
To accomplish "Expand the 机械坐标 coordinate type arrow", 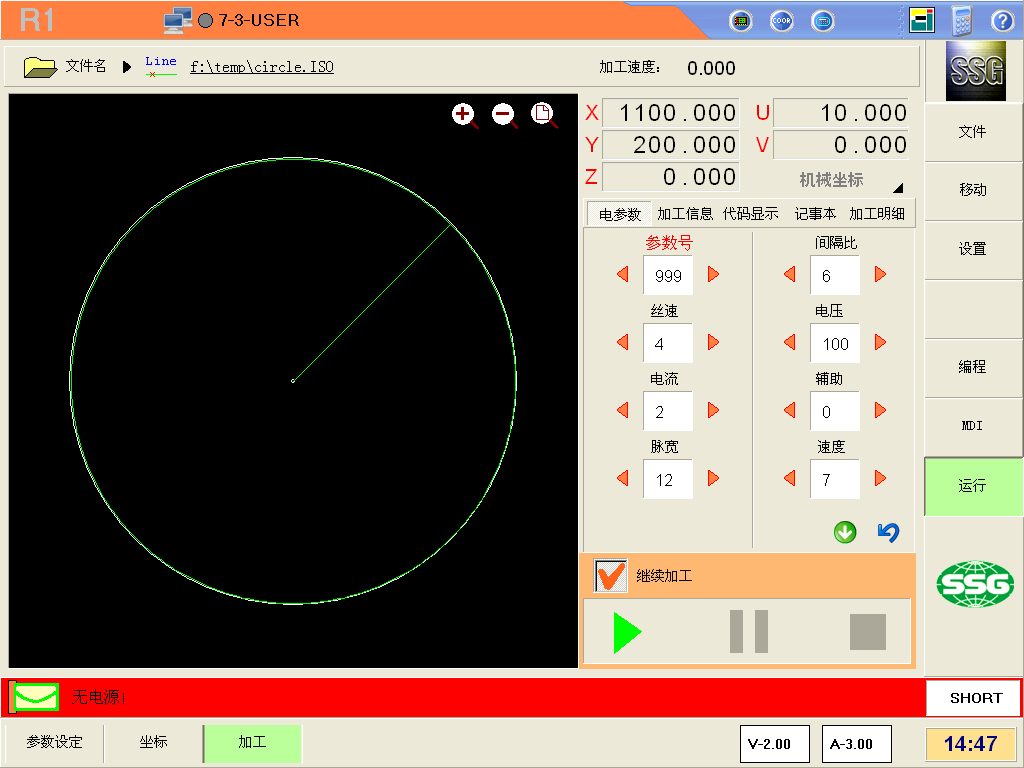I will pos(897,188).
